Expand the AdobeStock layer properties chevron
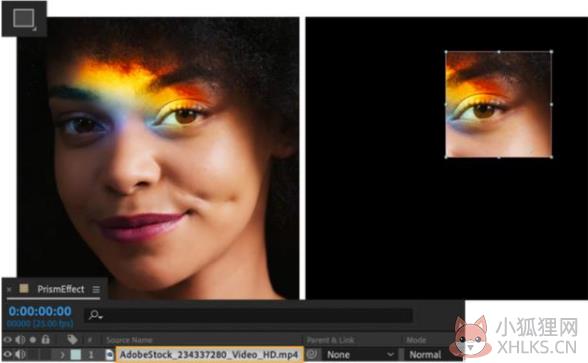588x363 pixels. (62, 354)
